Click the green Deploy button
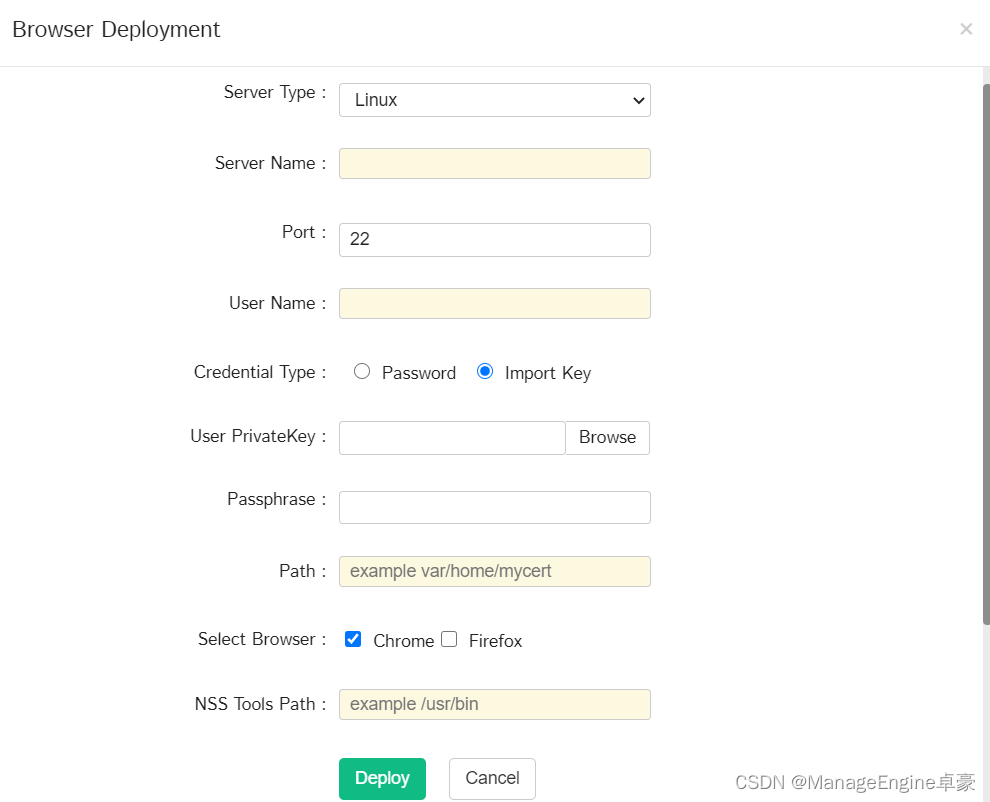The height and width of the screenshot is (802, 990). pos(382,779)
